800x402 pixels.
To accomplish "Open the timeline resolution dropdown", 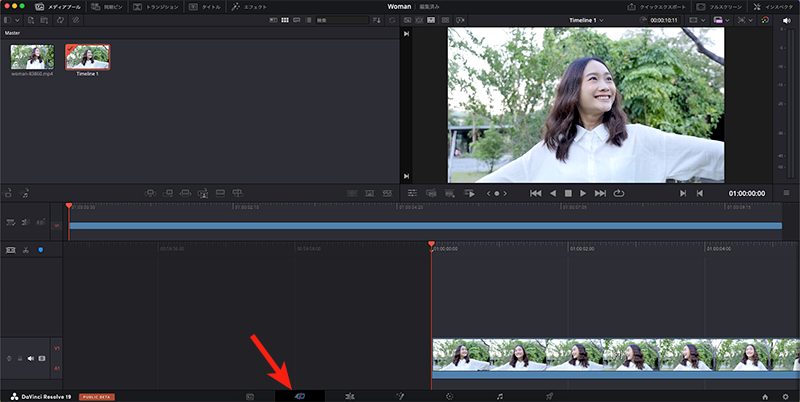I will (697, 20).
